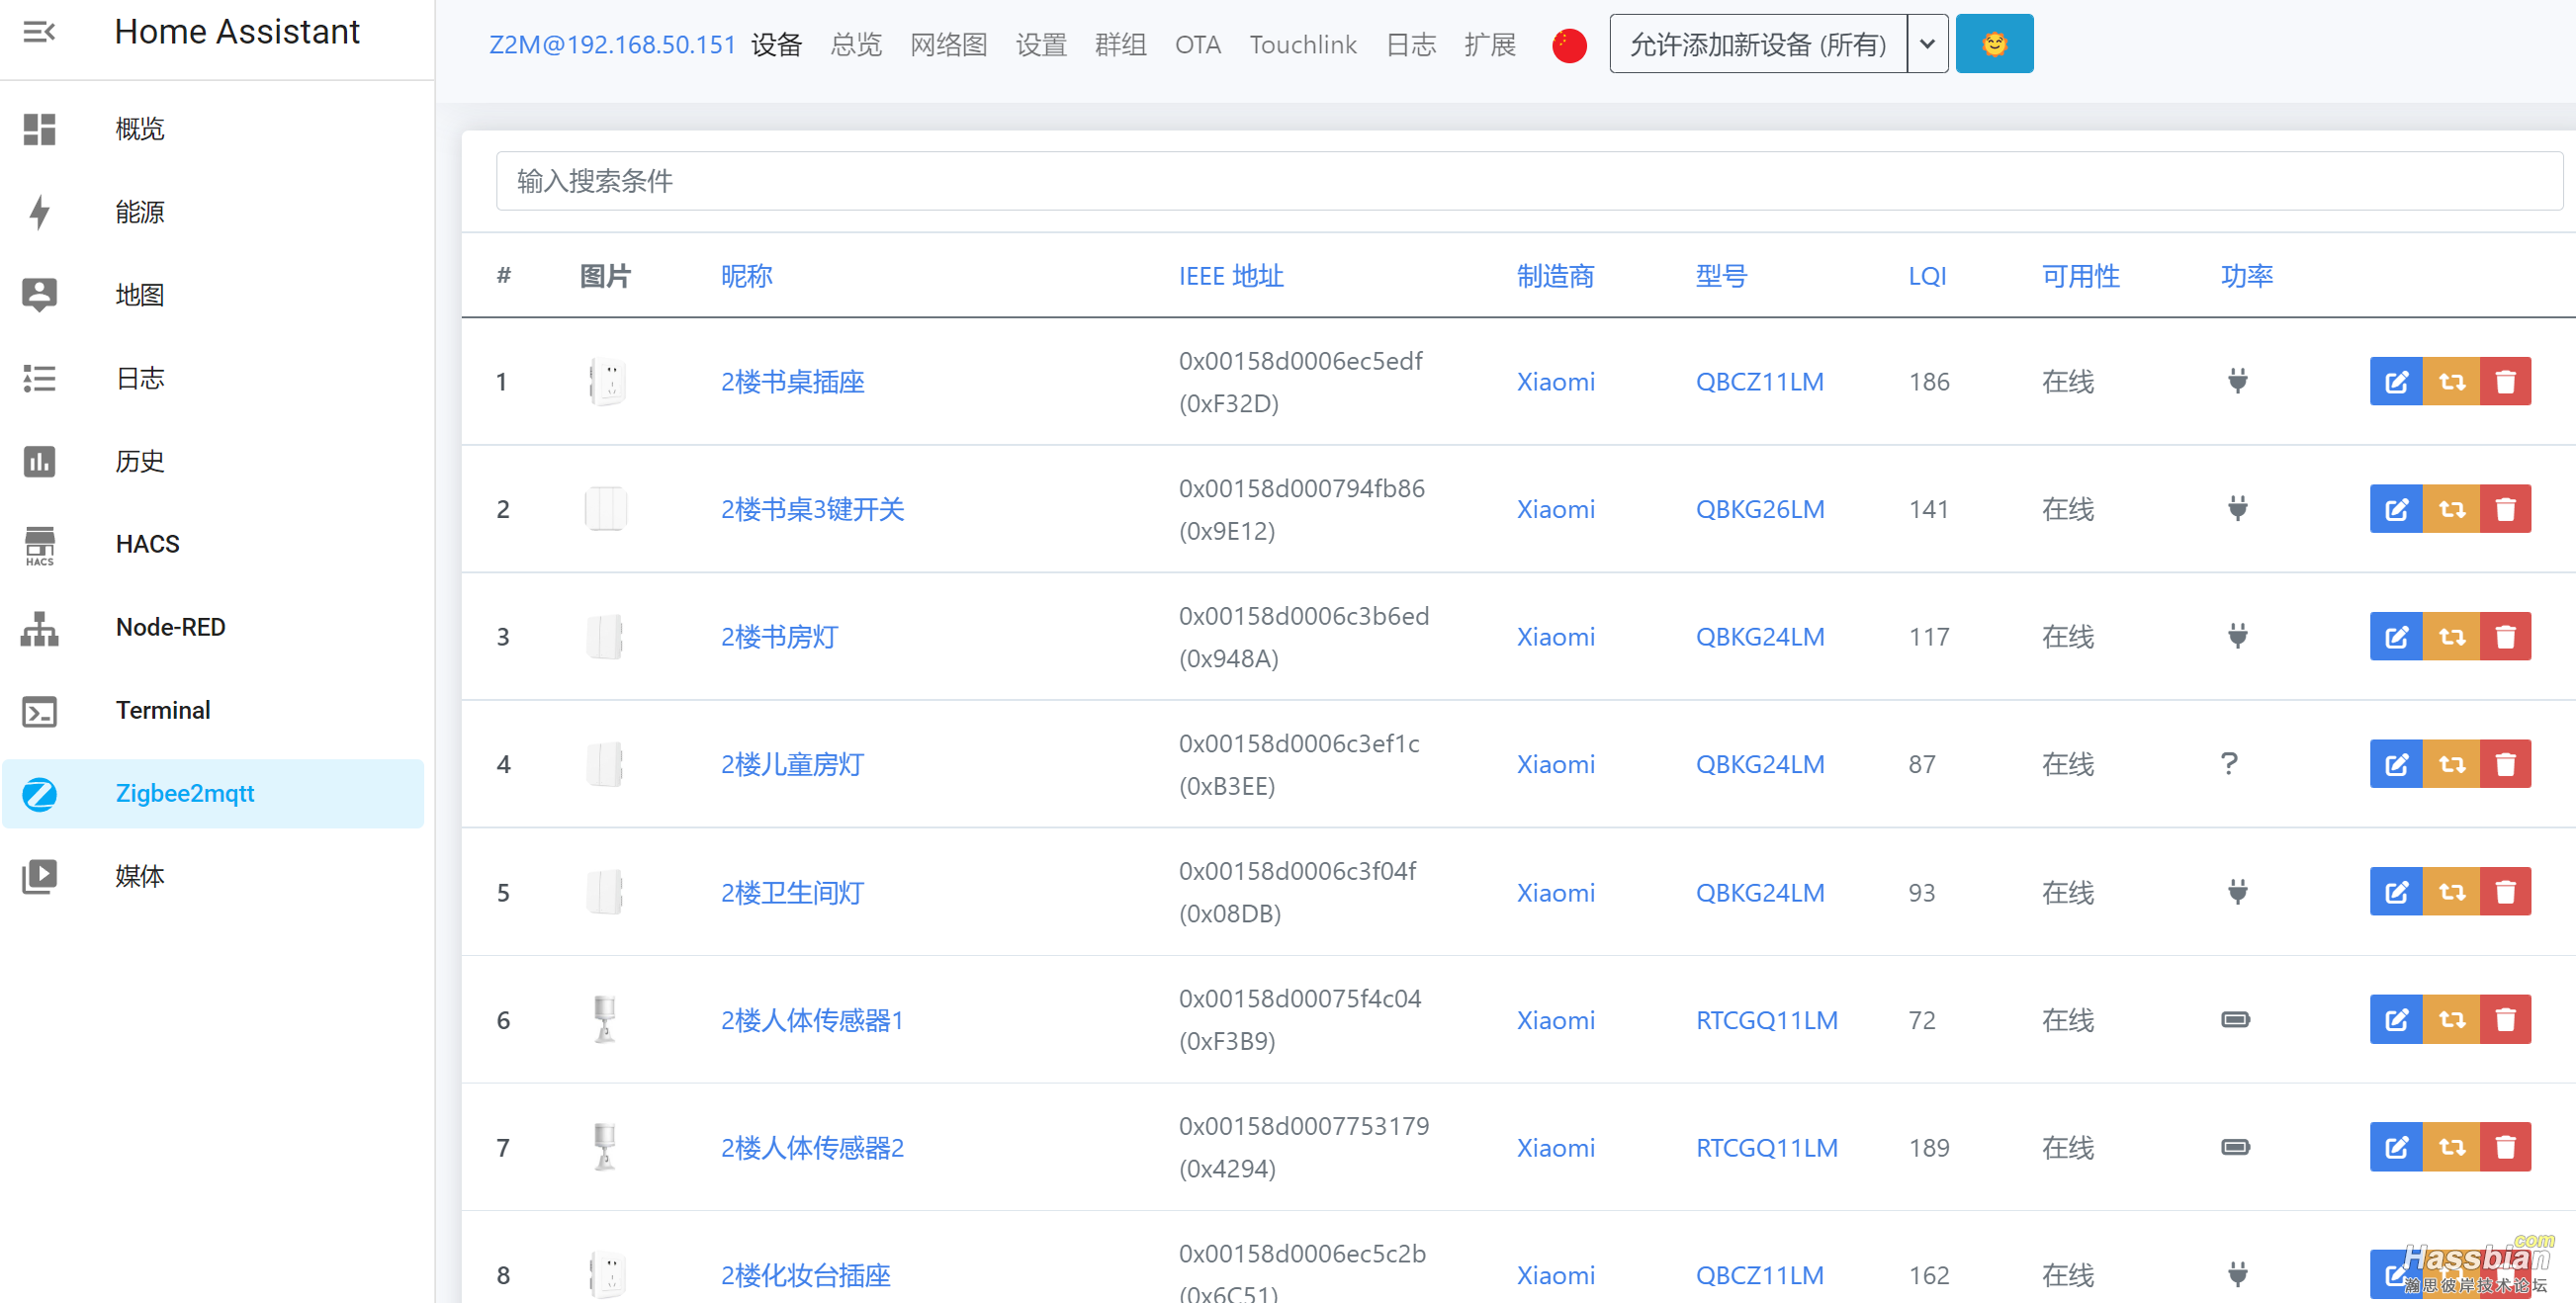Sort devices by 制造商 column
Screen dimensions: 2576x1303
click(x=1555, y=276)
